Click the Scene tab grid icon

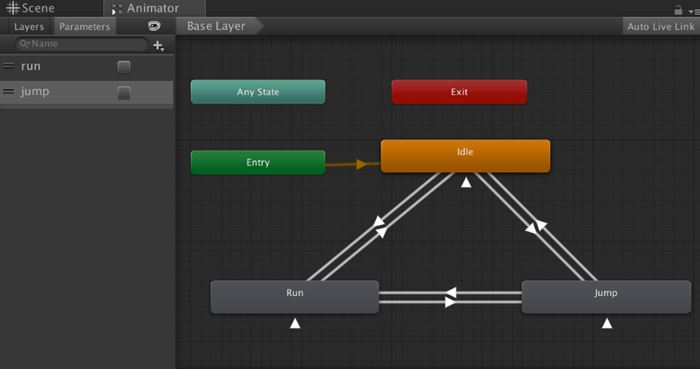[x=12, y=8]
